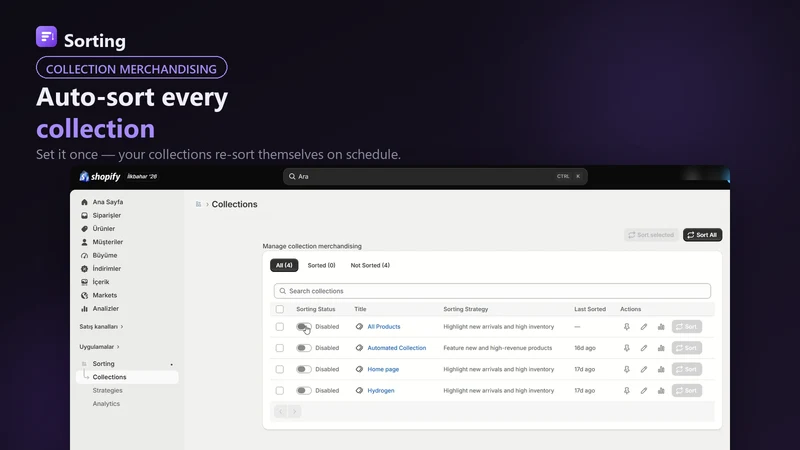Tick the Home page row checkbox
Viewport: 800px width, 450px height.
coord(280,369)
